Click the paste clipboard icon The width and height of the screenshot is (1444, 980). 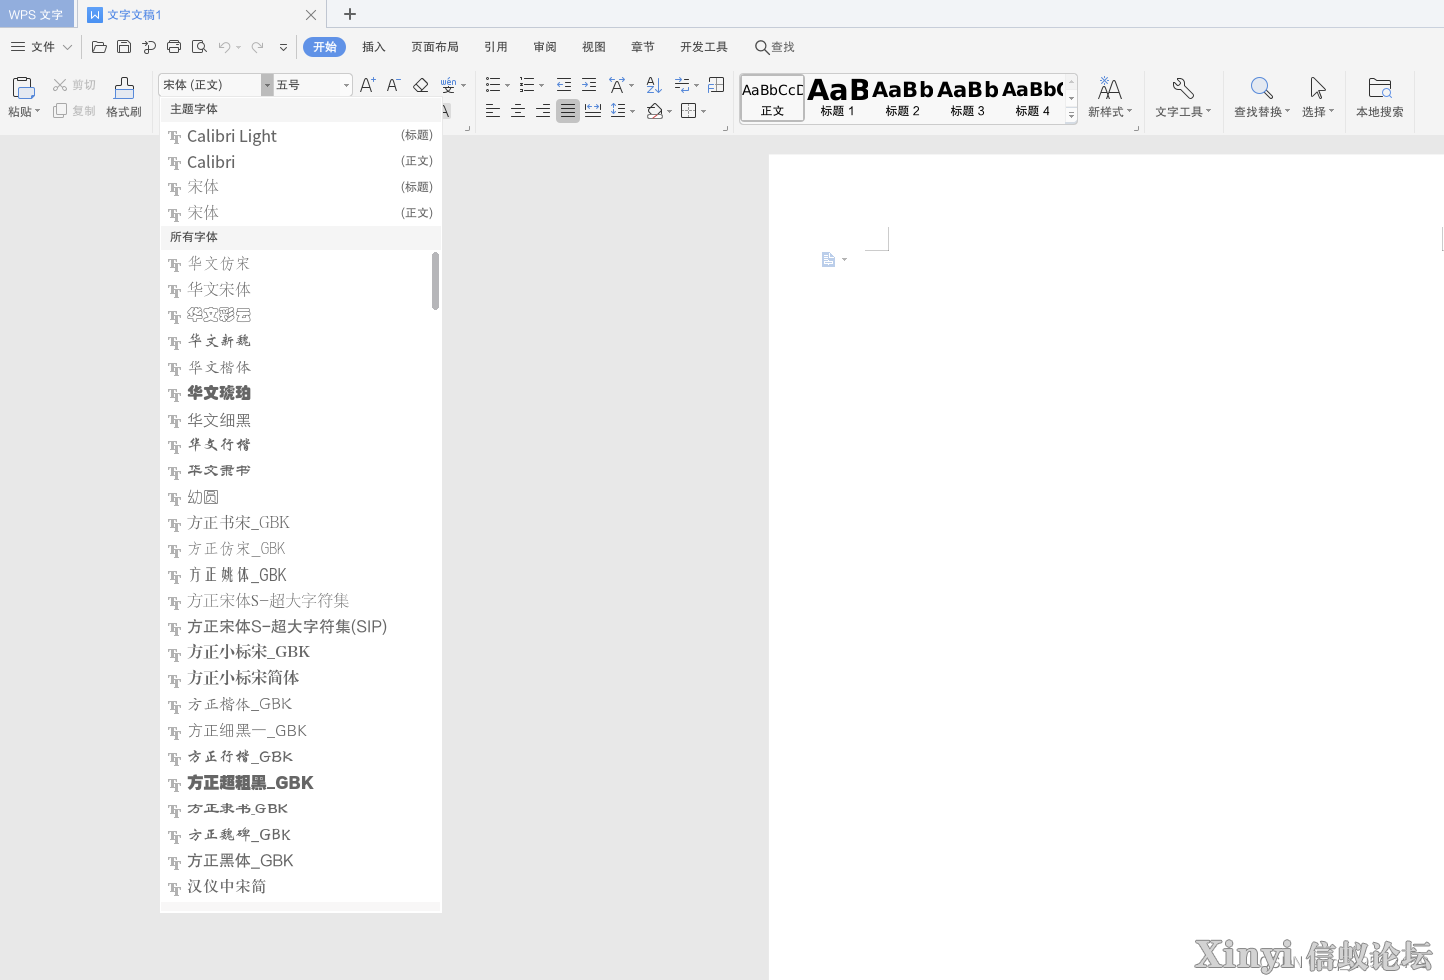tap(23, 88)
